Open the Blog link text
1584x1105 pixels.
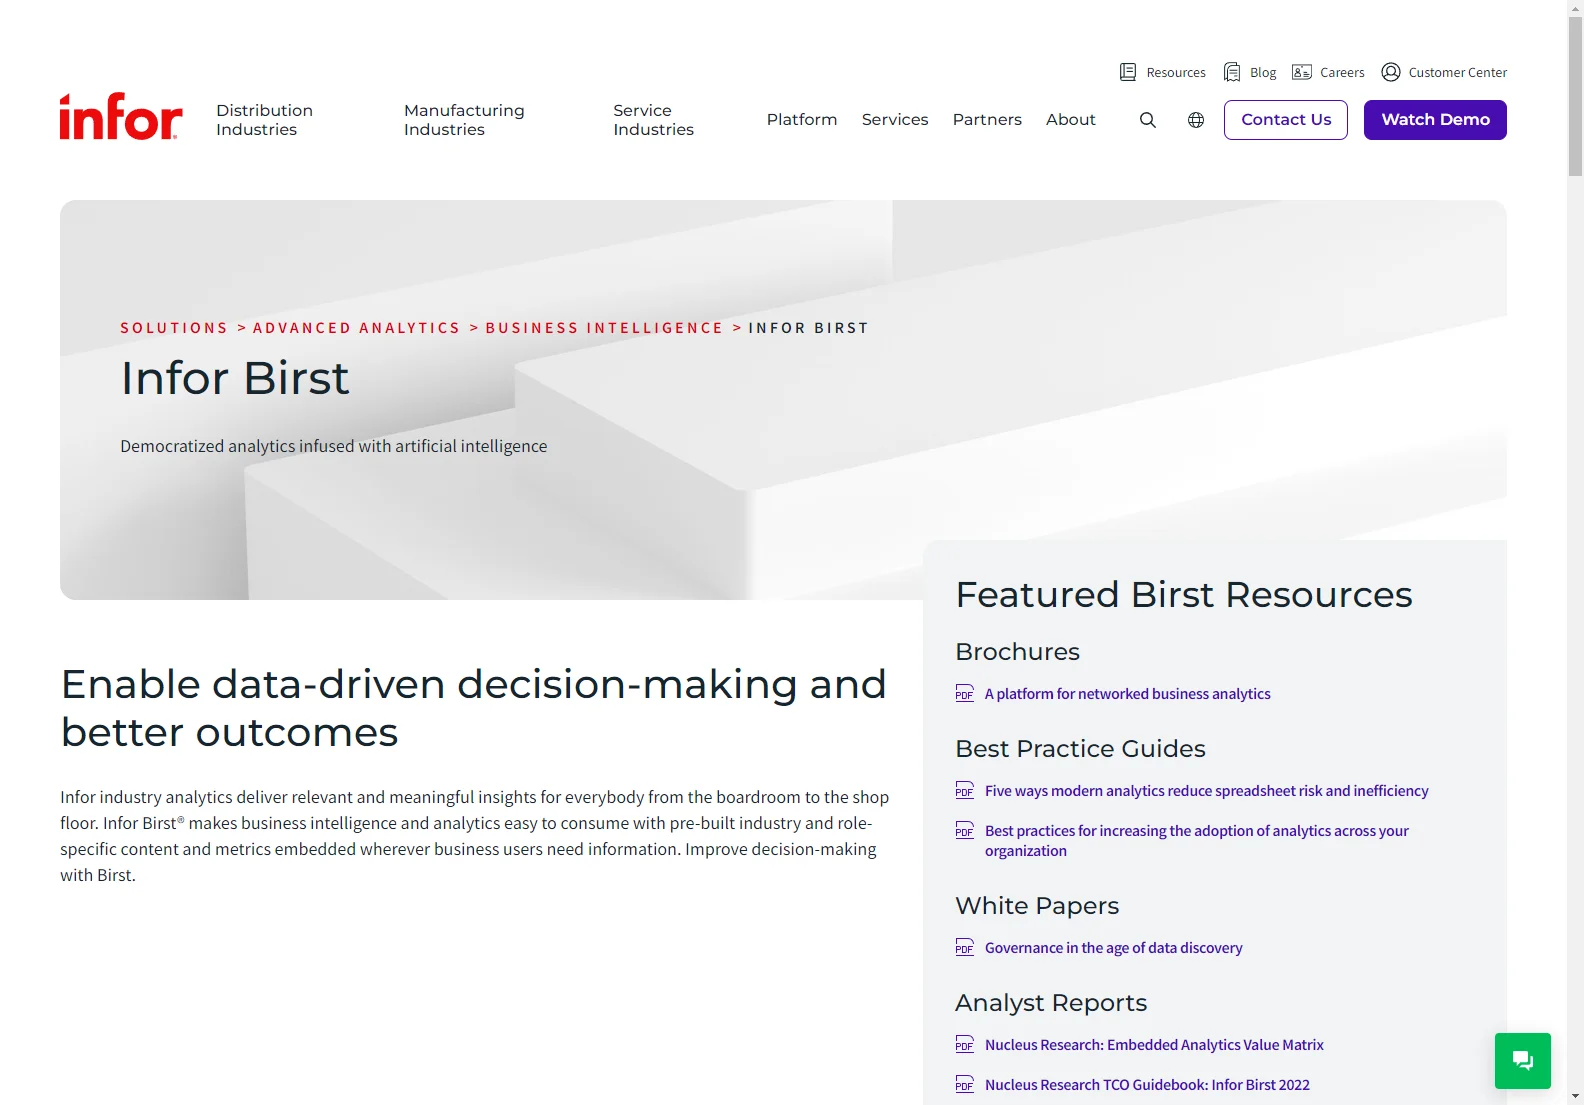pyautogui.click(x=1263, y=73)
